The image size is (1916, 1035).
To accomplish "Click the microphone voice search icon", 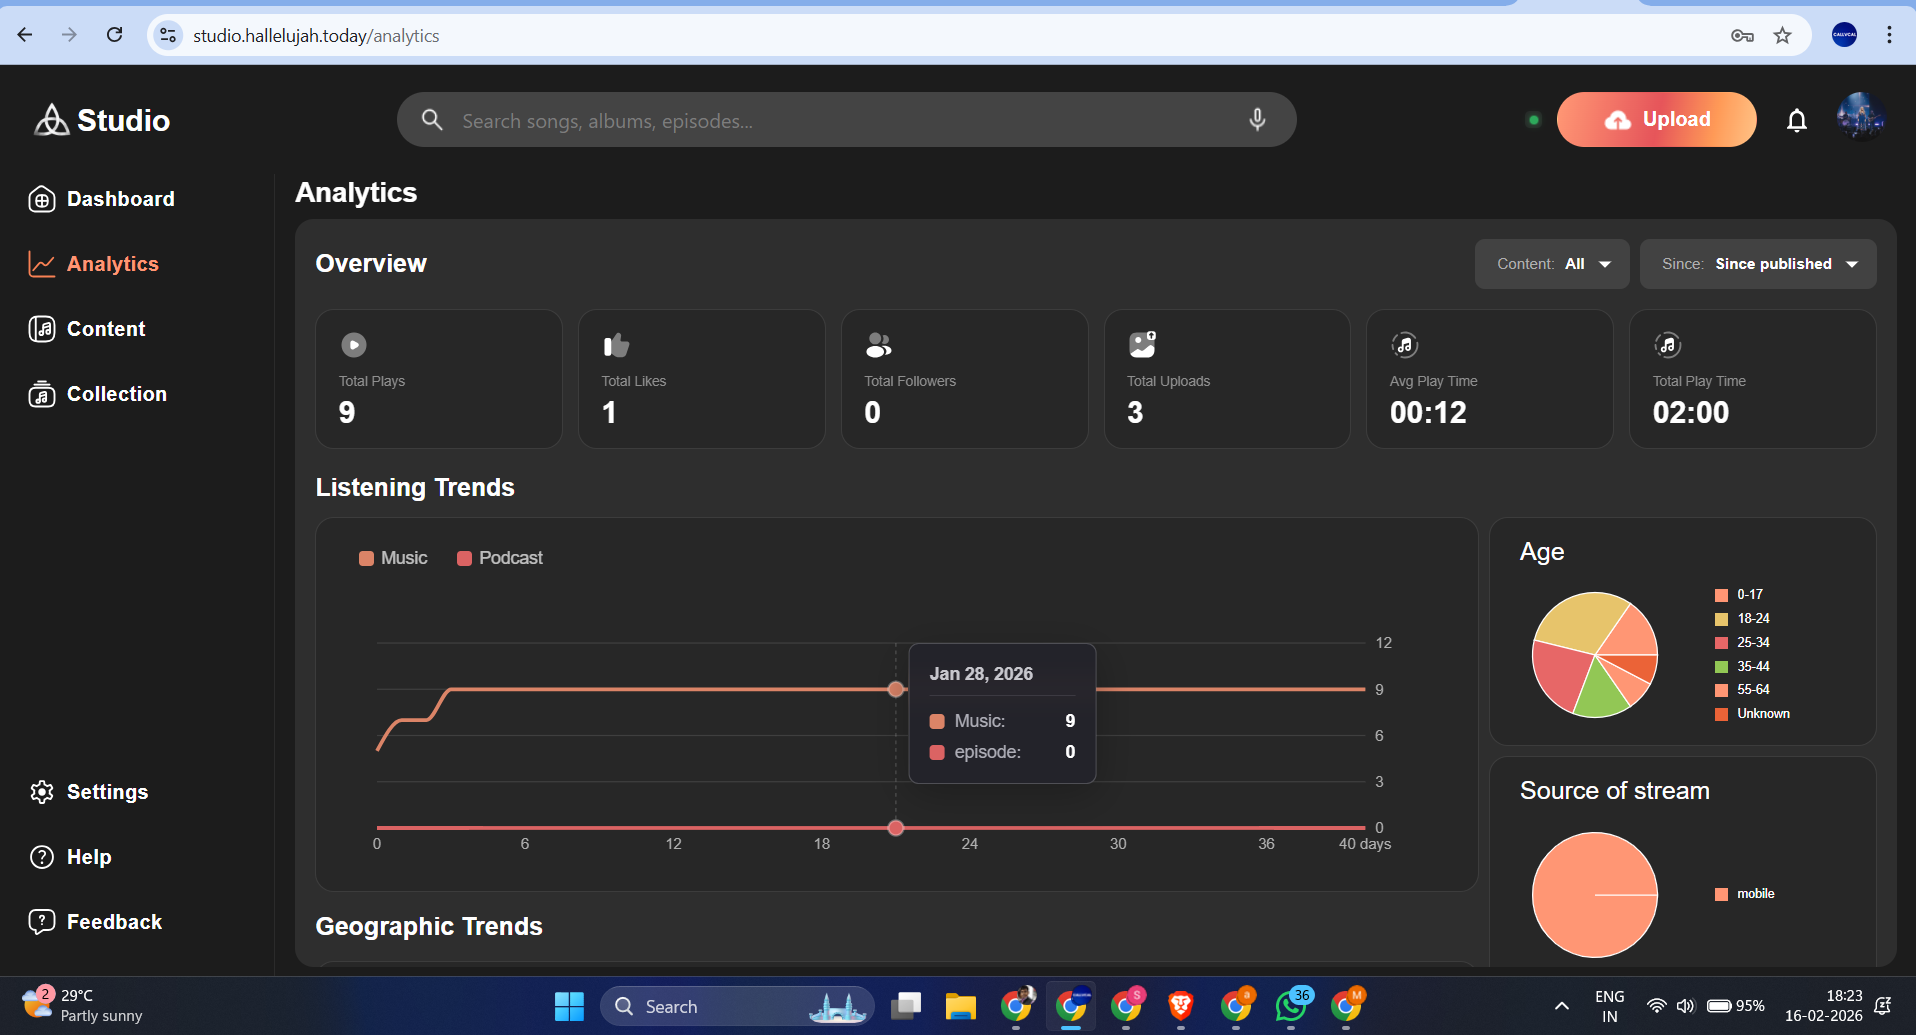I will click(x=1257, y=120).
